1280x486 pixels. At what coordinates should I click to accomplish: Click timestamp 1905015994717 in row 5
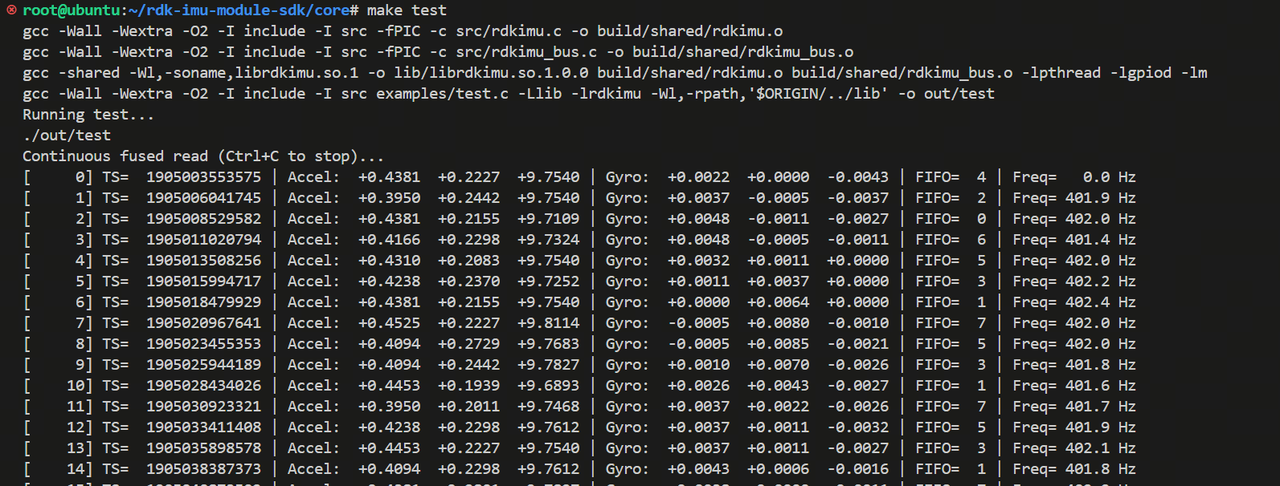pyautogui.click(x=204, y=281)
